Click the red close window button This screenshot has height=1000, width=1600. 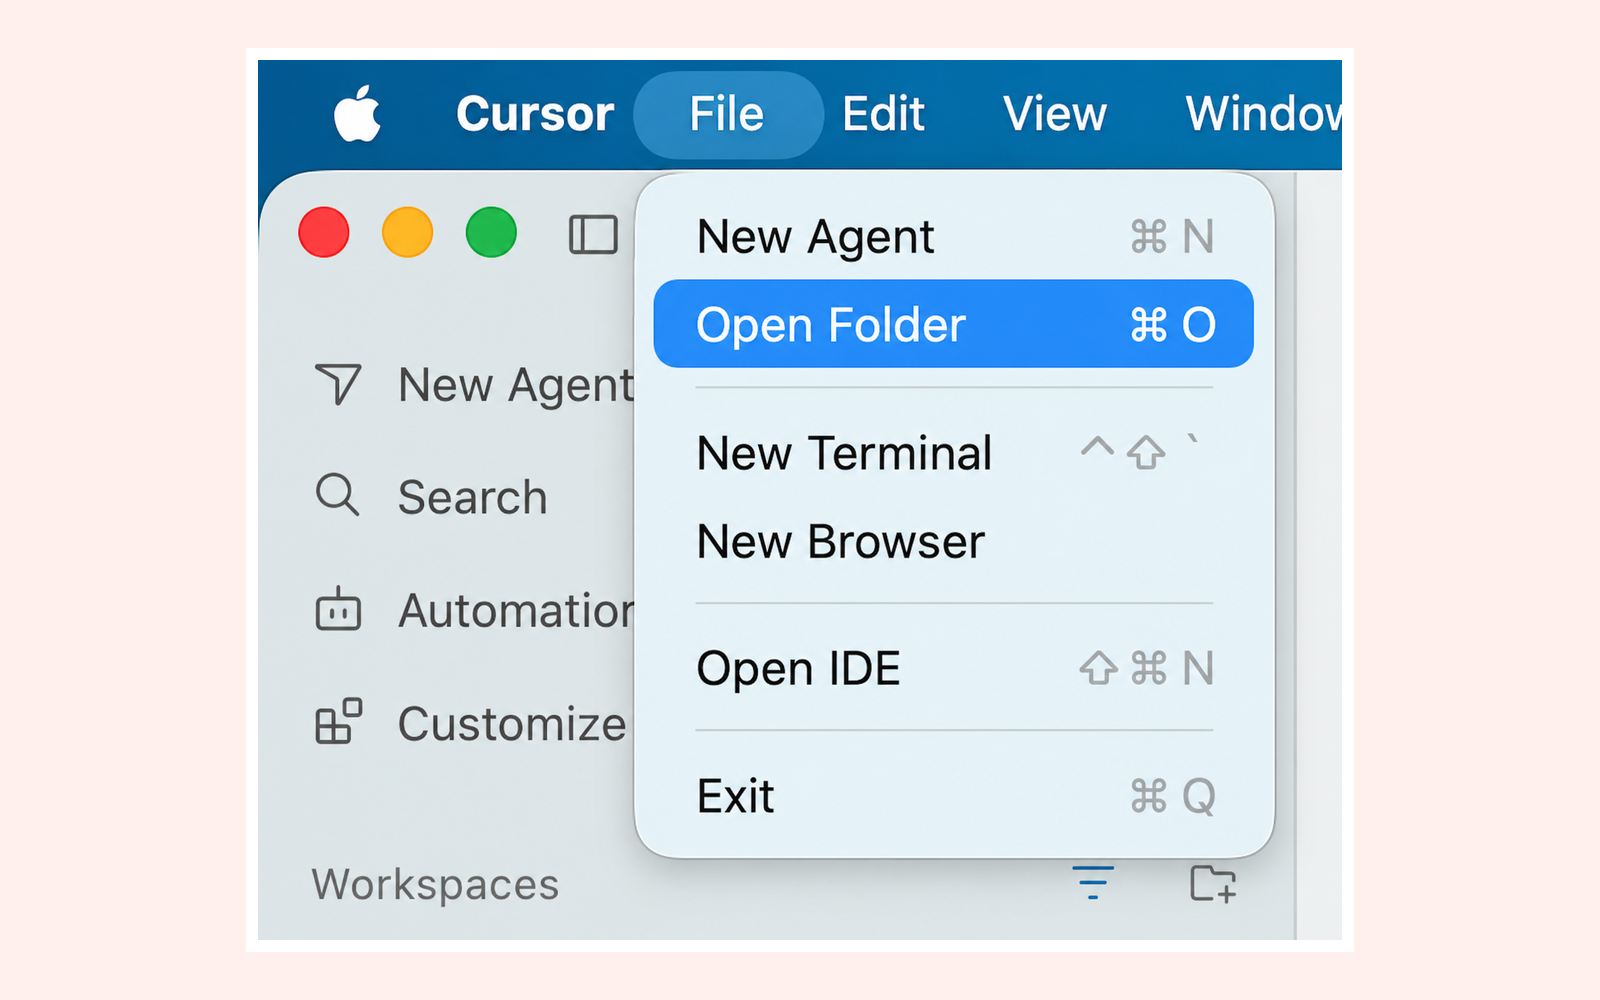tap(324, 232)
